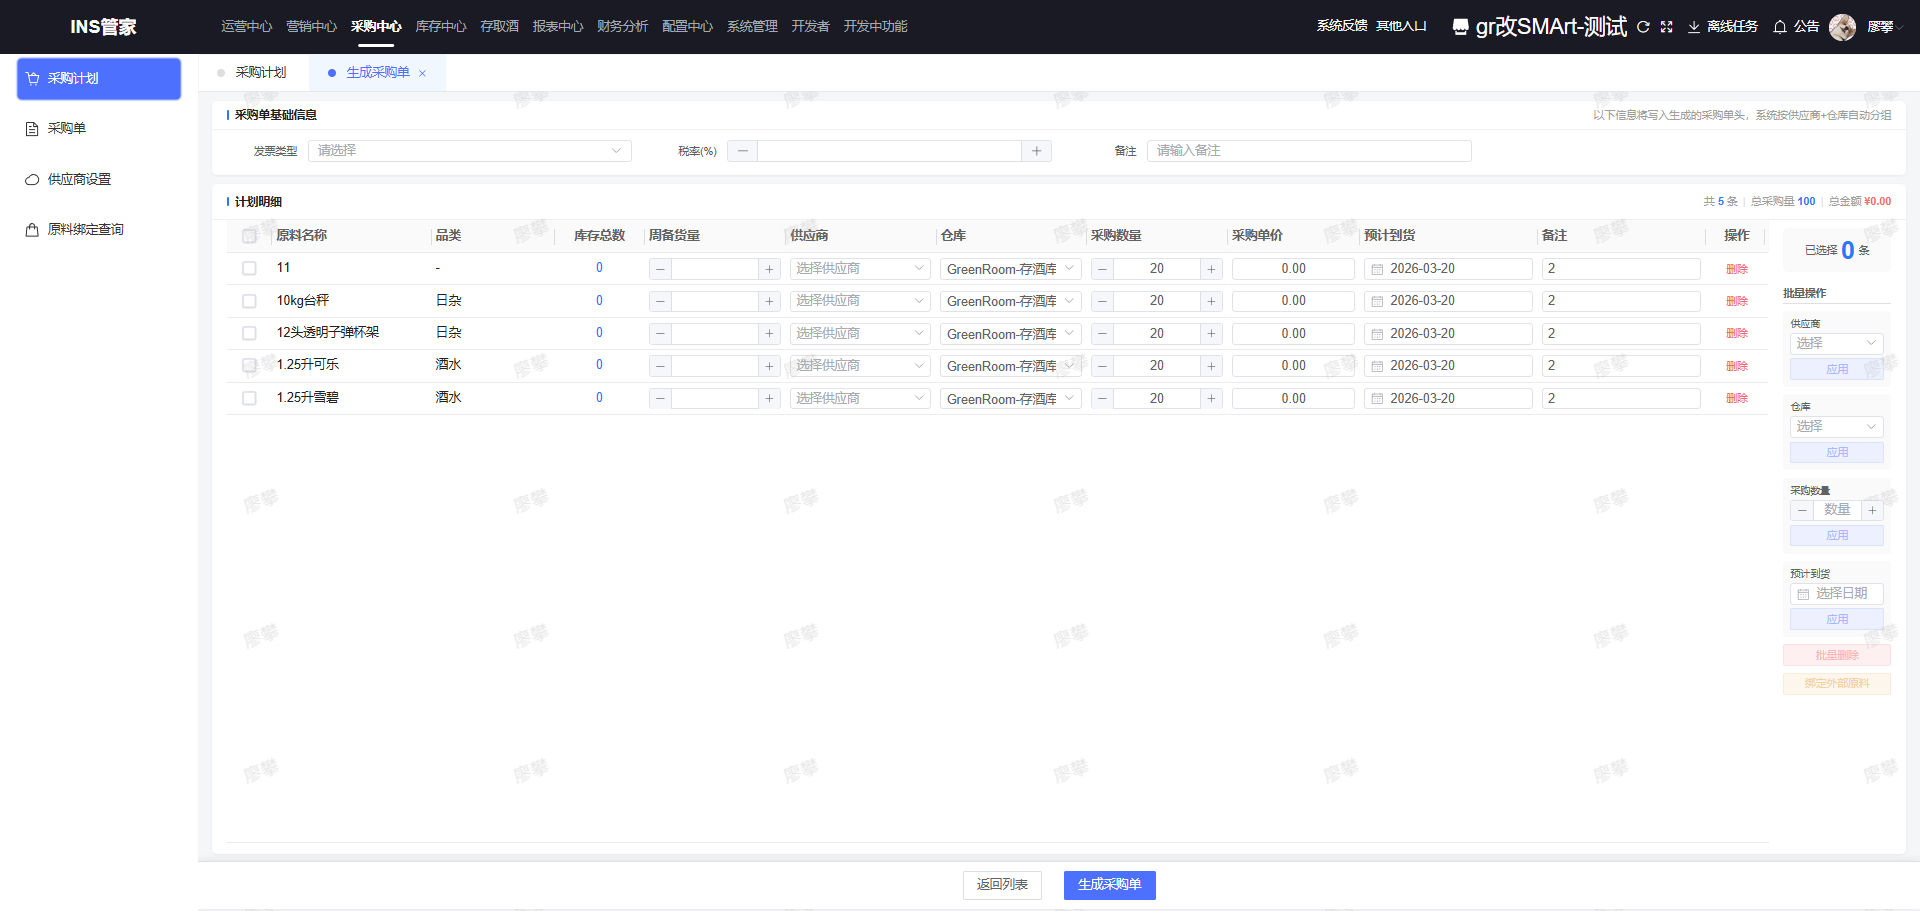Increase the 税率 value with plus
This screenshot has width=1920, height=911.
(x=1036, y=151)
